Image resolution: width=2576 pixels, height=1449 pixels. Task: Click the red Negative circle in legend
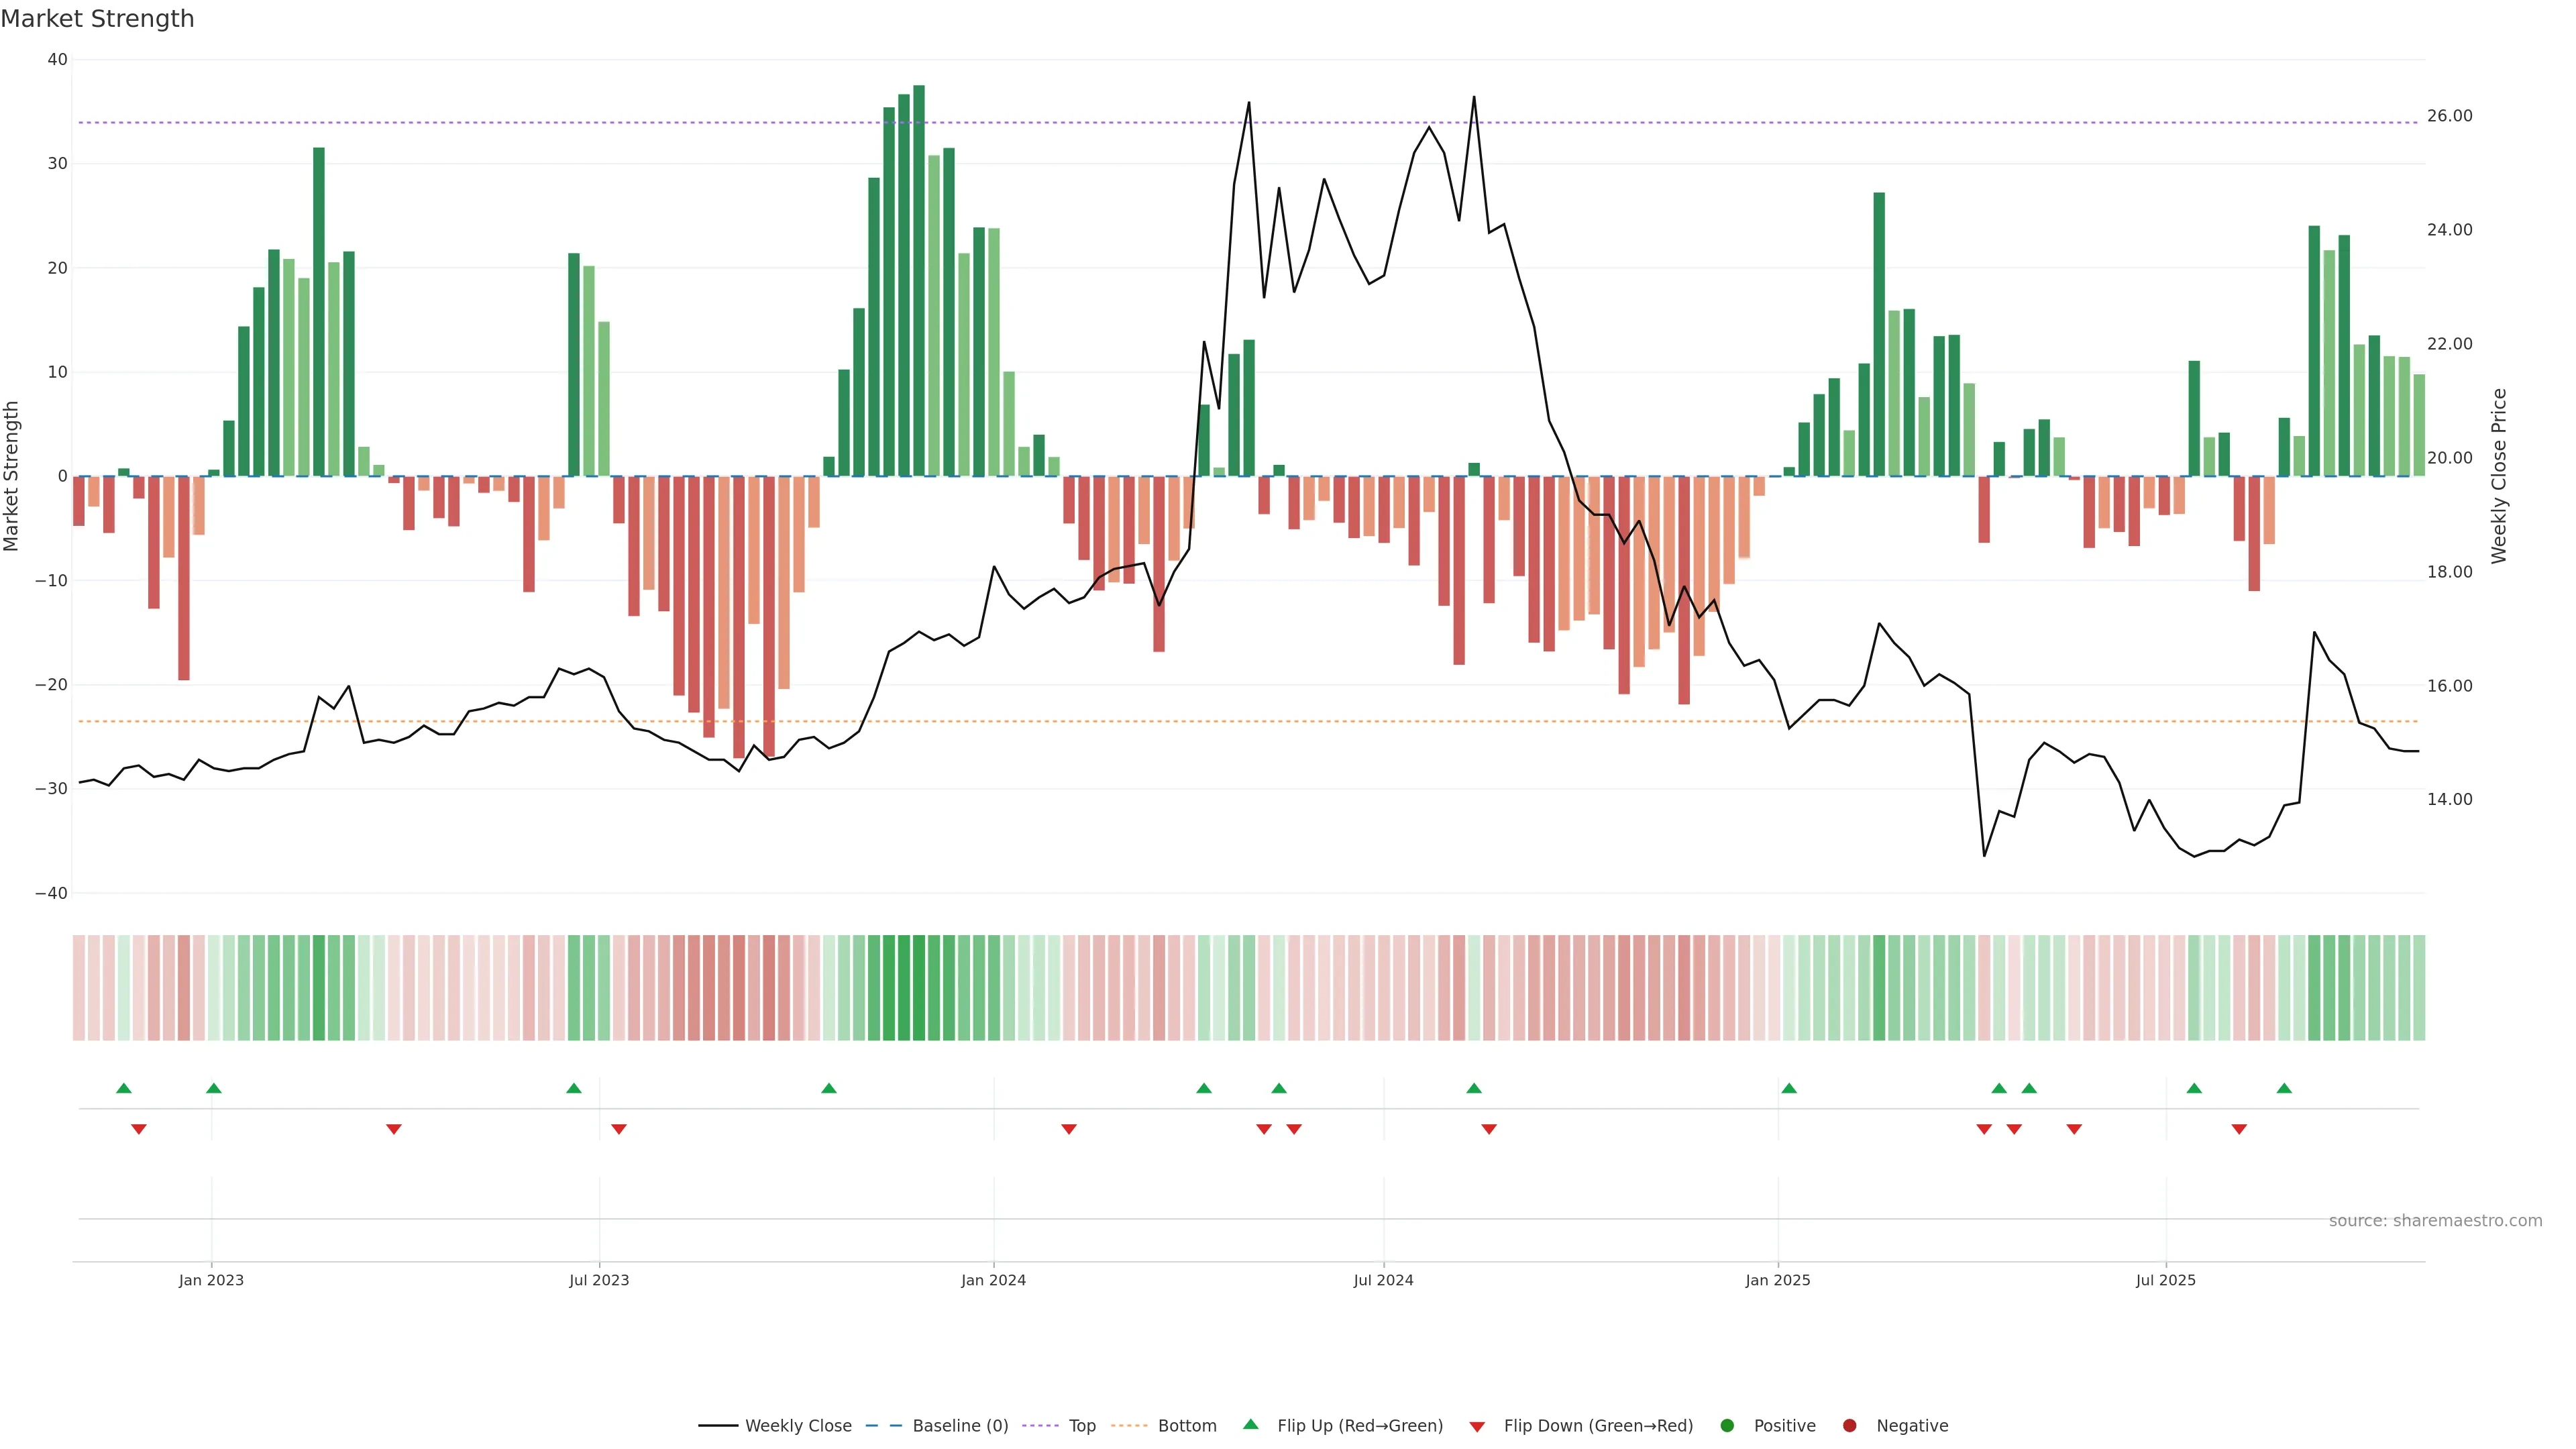coord(1849,1426)
